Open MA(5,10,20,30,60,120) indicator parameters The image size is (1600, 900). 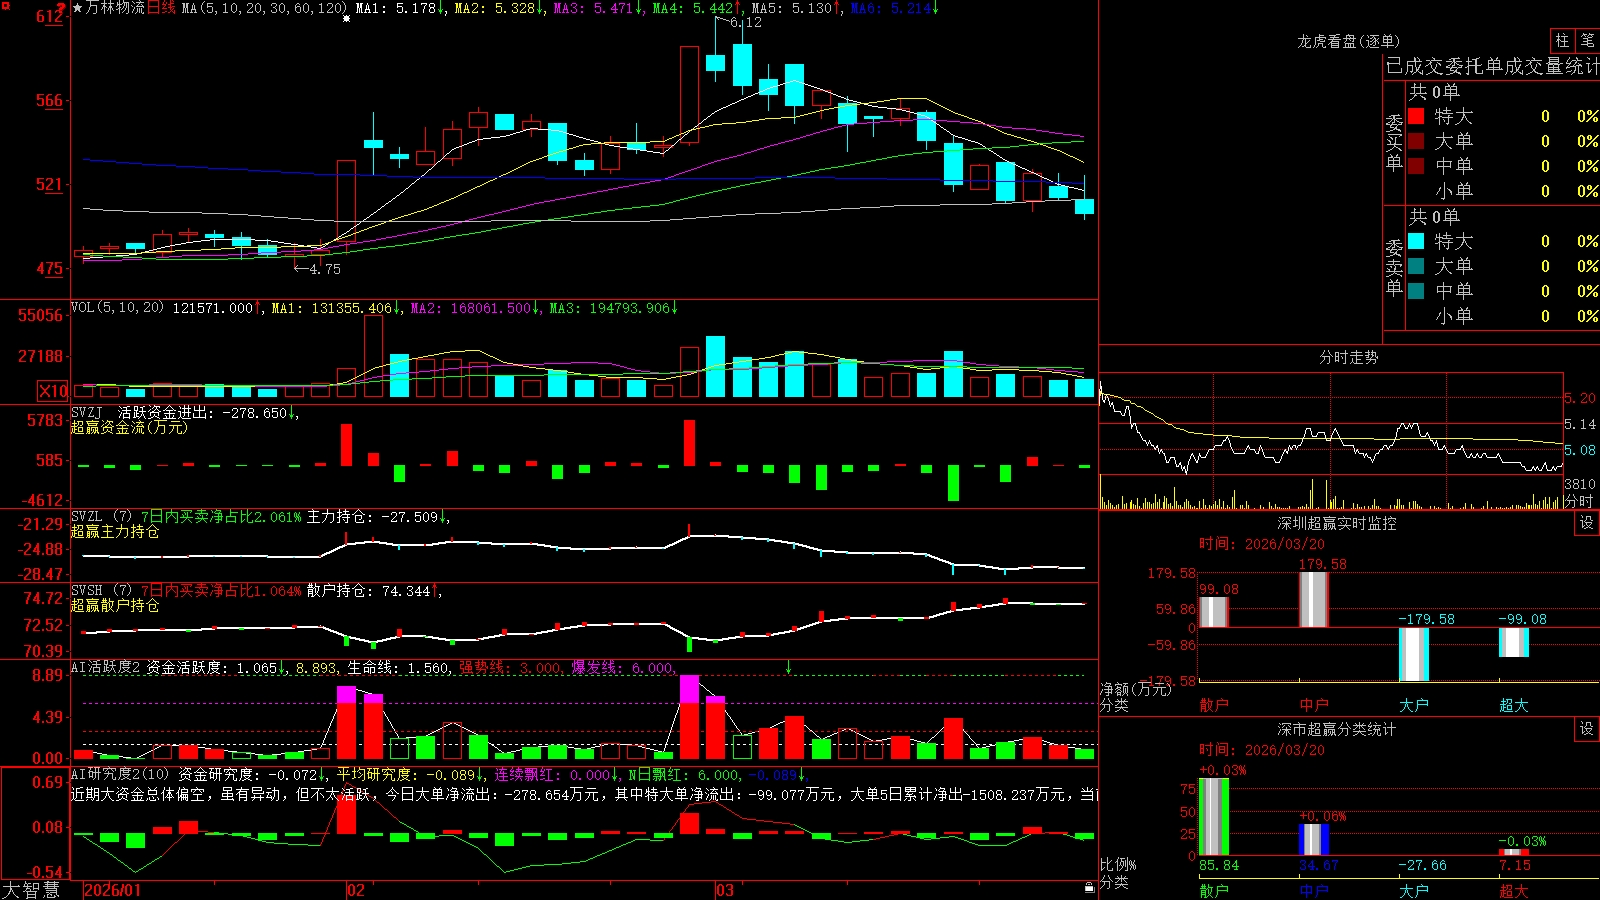coord(264,8)
